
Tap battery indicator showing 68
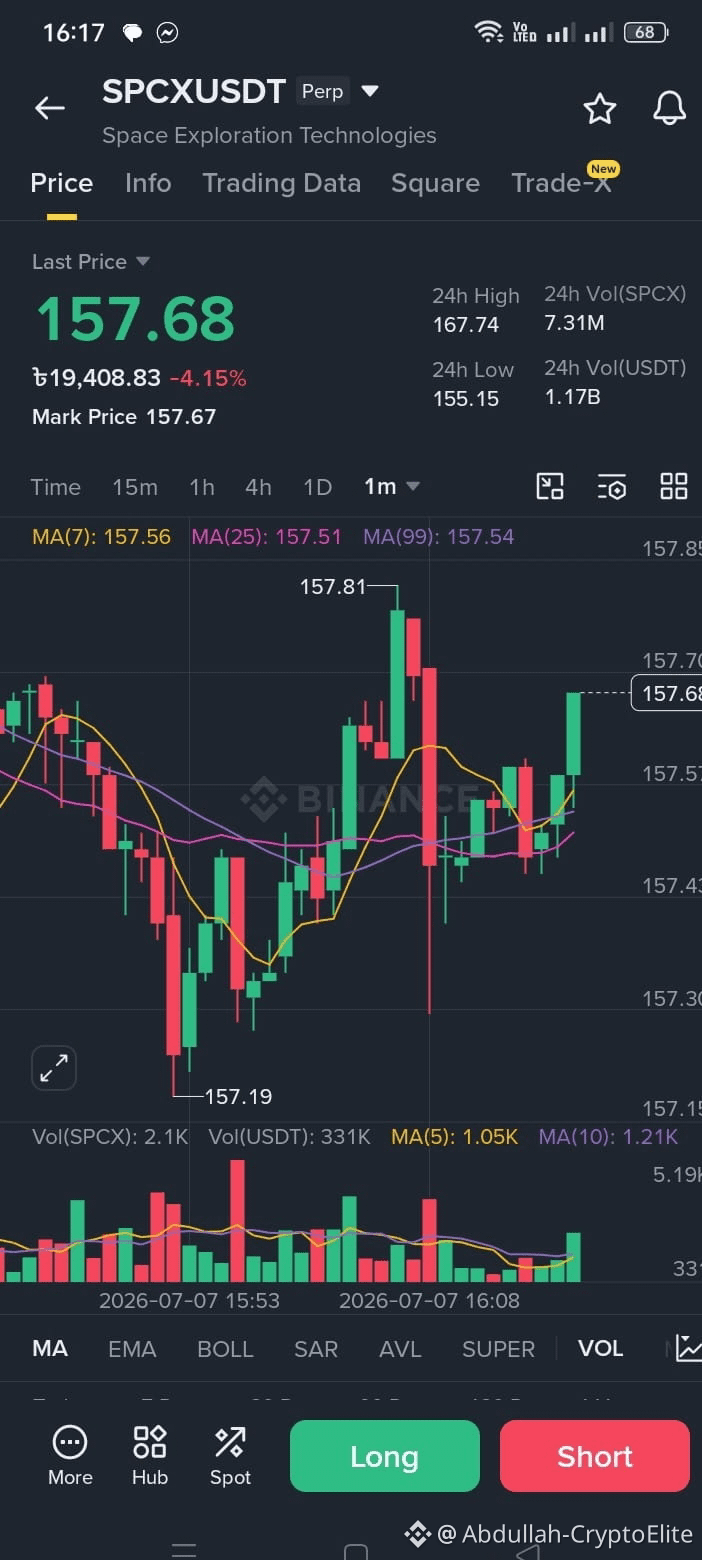coord(645,32)
